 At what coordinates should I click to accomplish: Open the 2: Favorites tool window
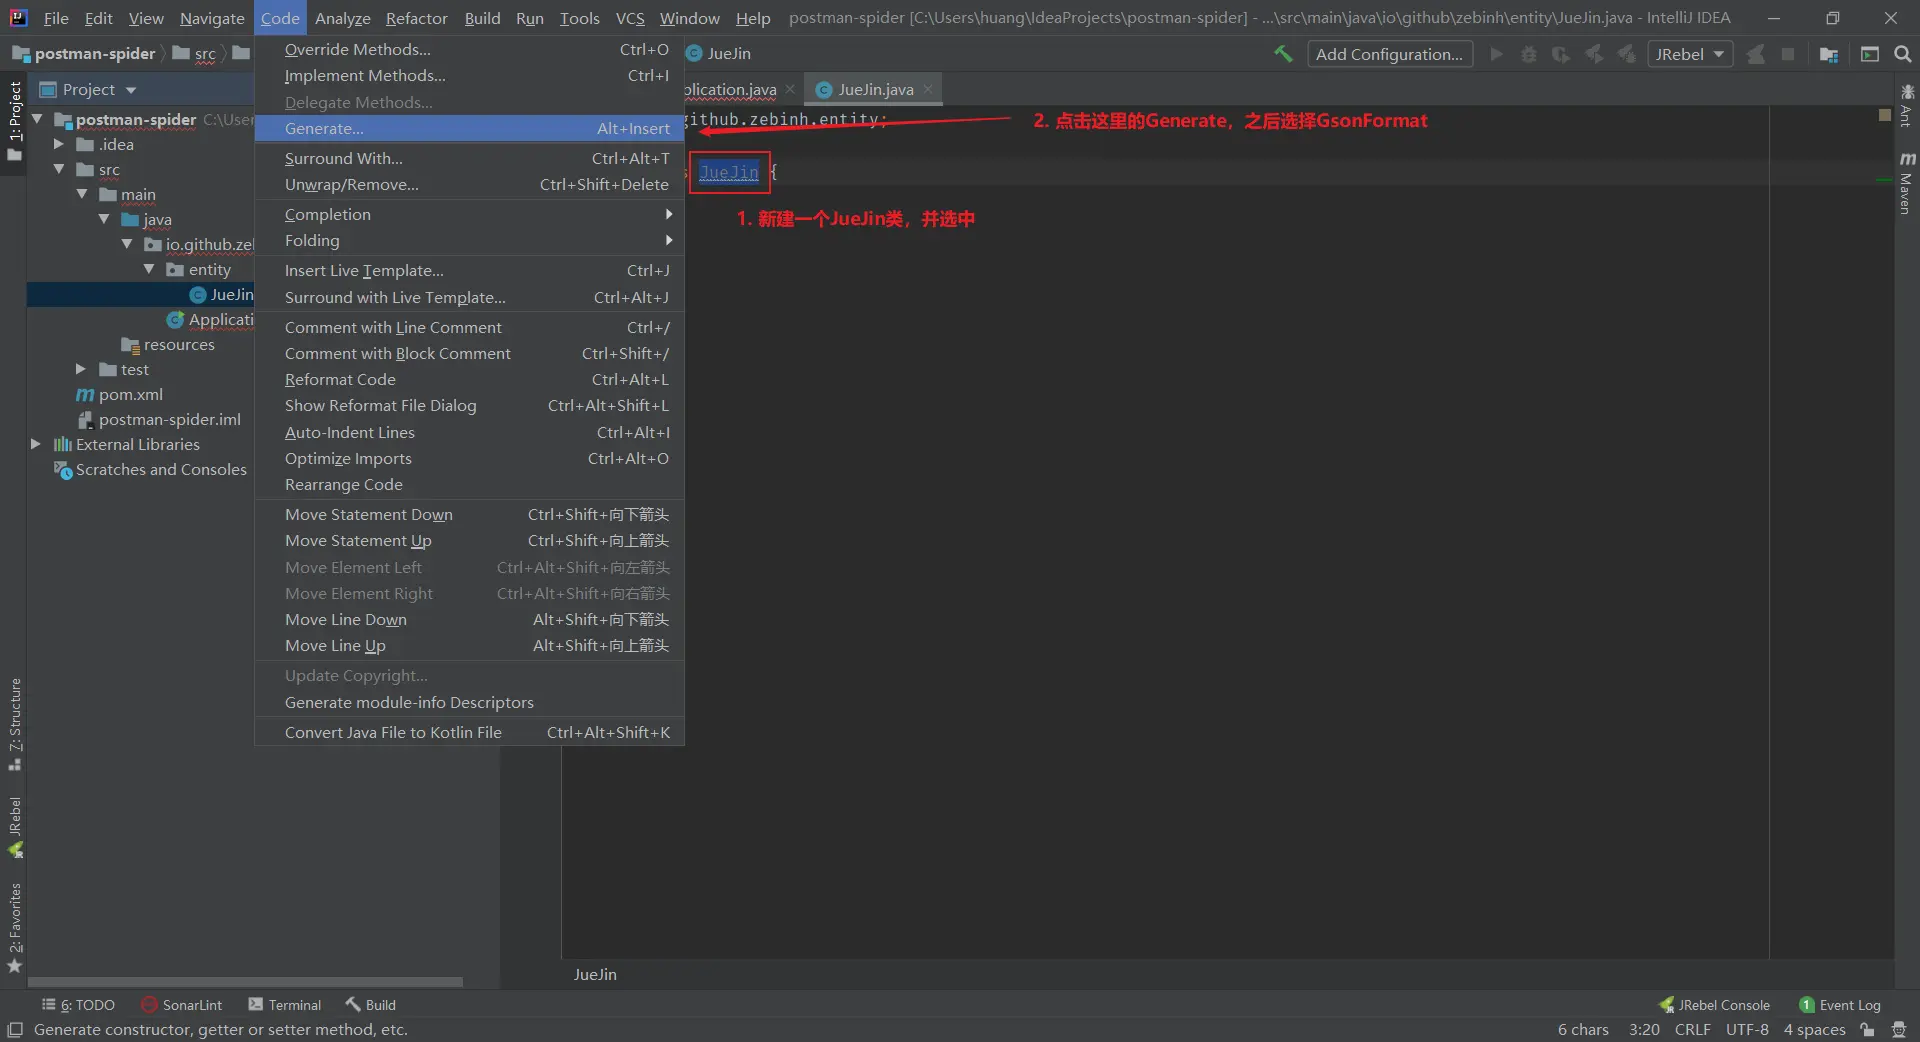click(x=14, y=928)
